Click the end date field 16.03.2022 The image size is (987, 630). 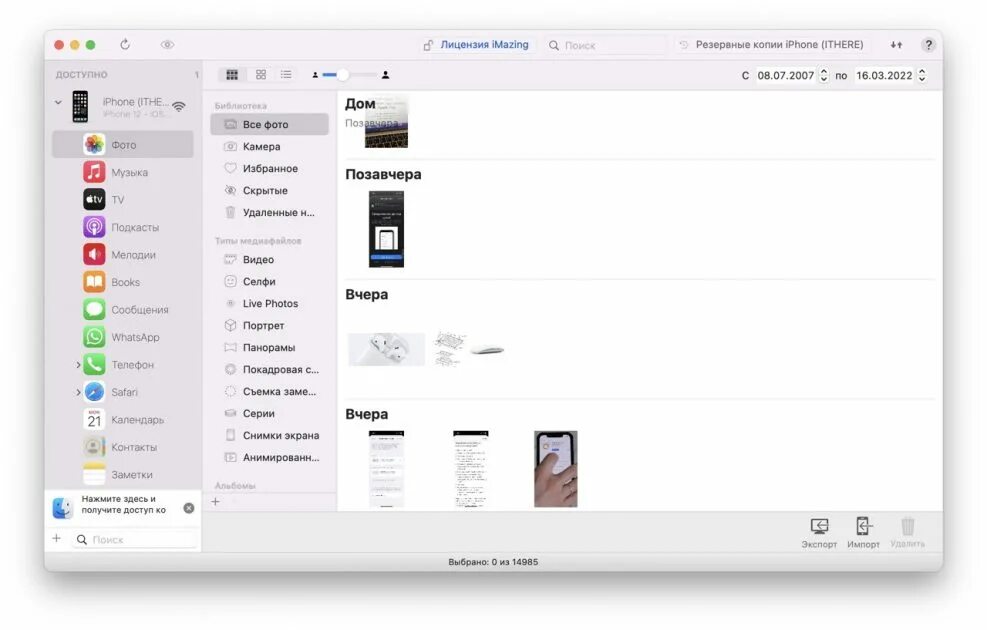click(884, 76)
